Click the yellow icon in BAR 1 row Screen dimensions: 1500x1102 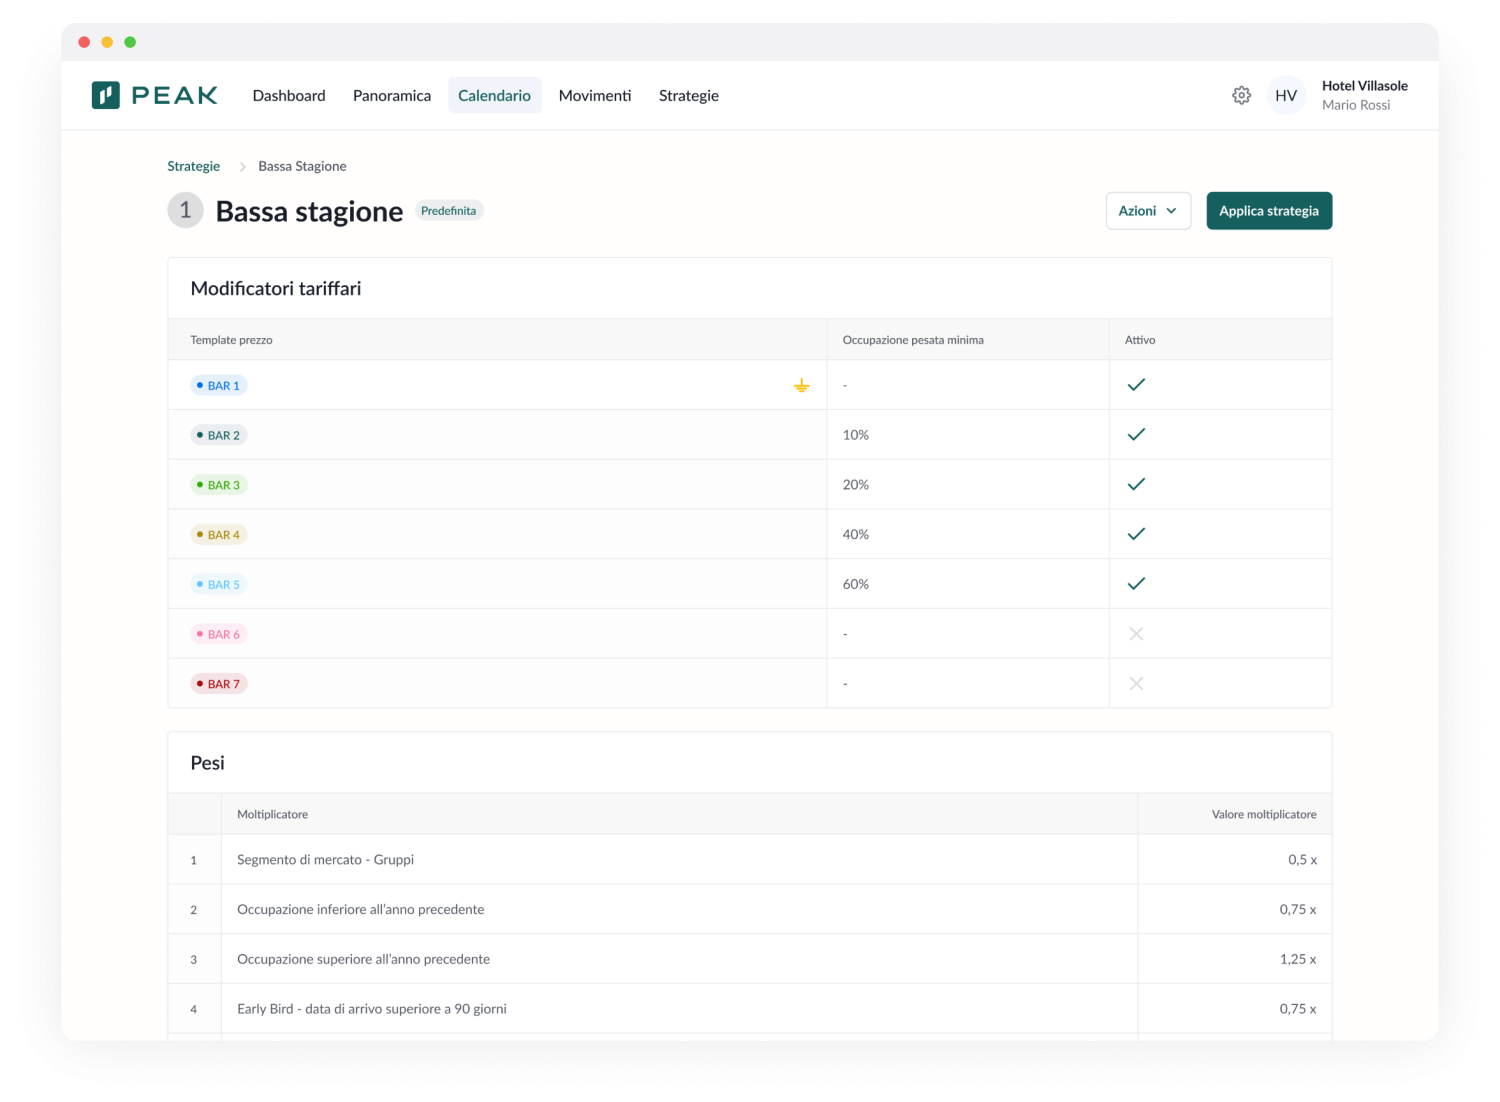(801, 385)
